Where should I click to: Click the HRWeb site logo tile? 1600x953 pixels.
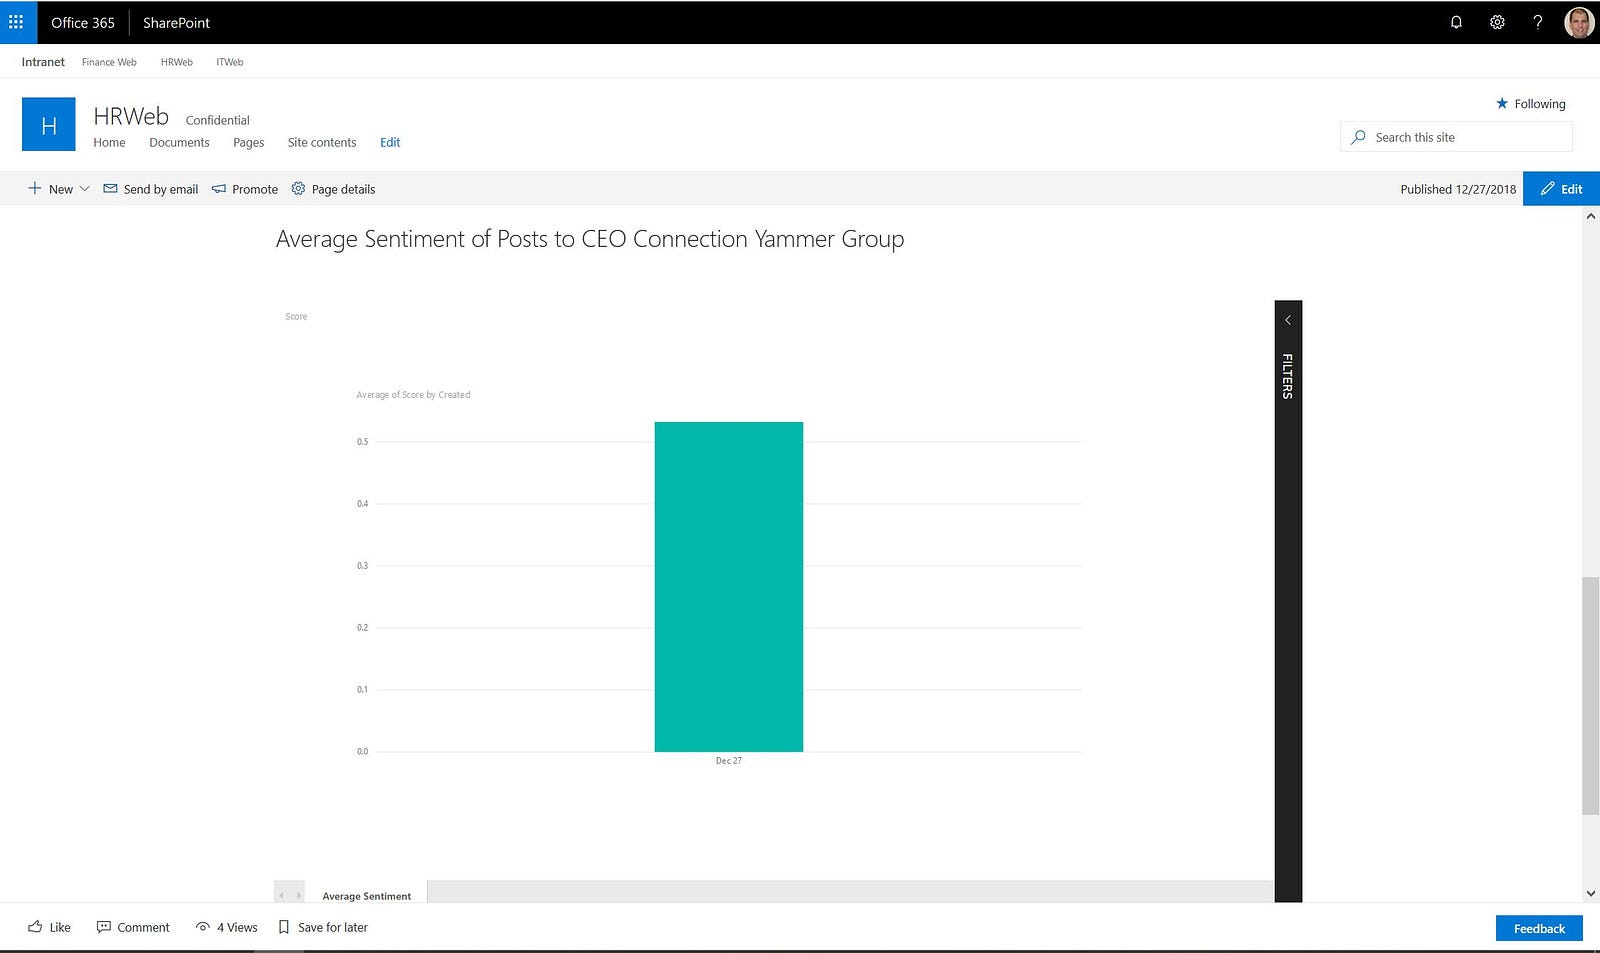pyautogui.click(x=49, y=124)
